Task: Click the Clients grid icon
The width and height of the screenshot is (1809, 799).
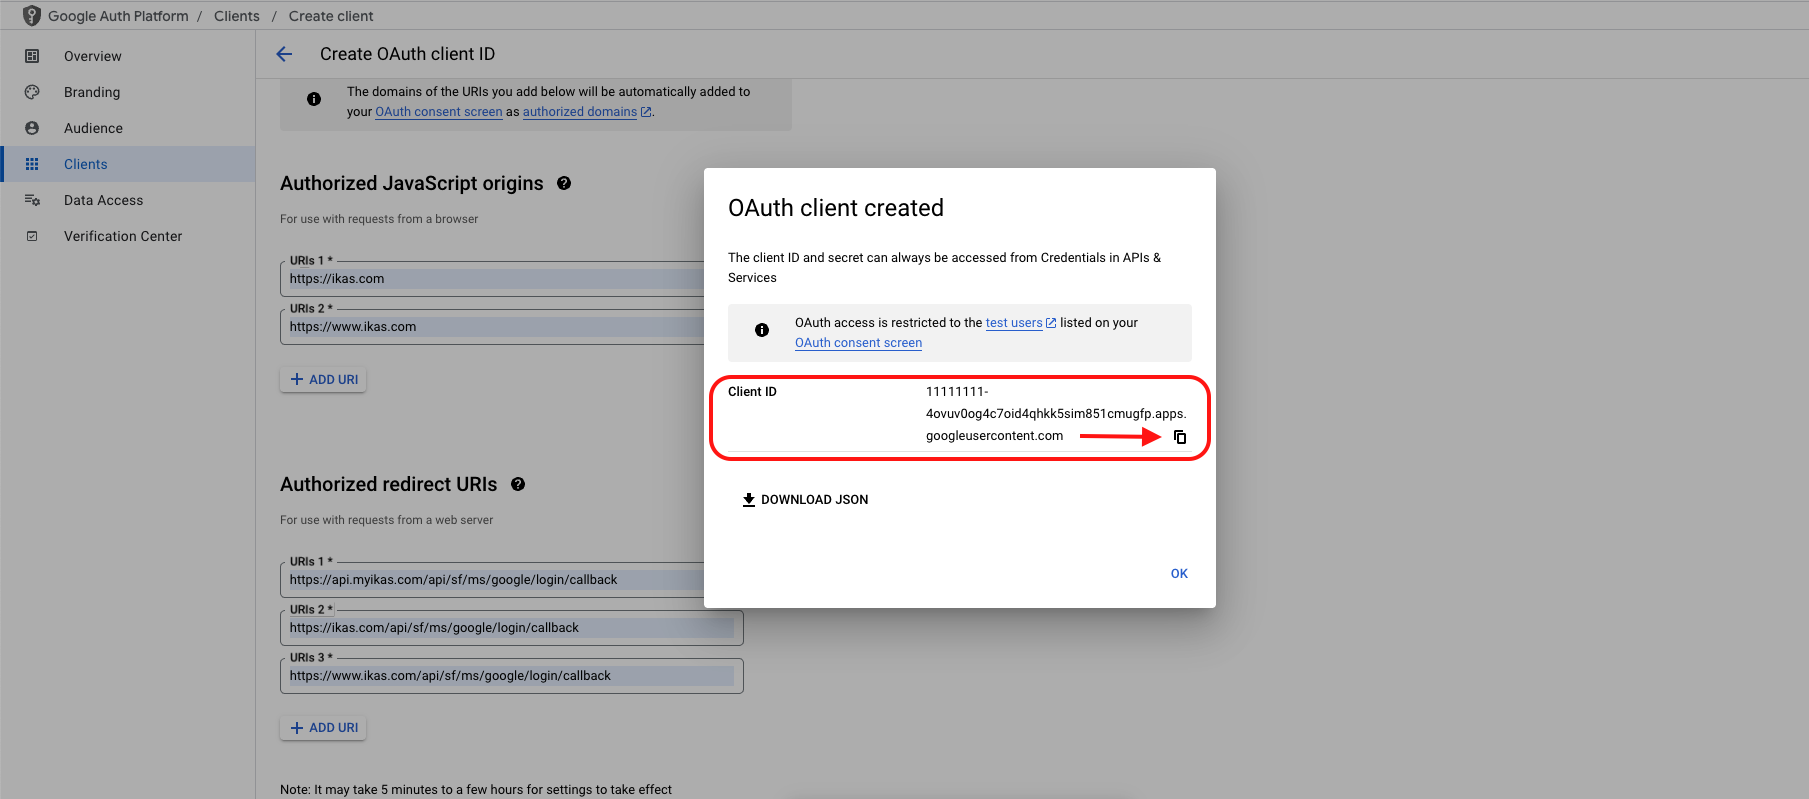Action: click(32, 164)
